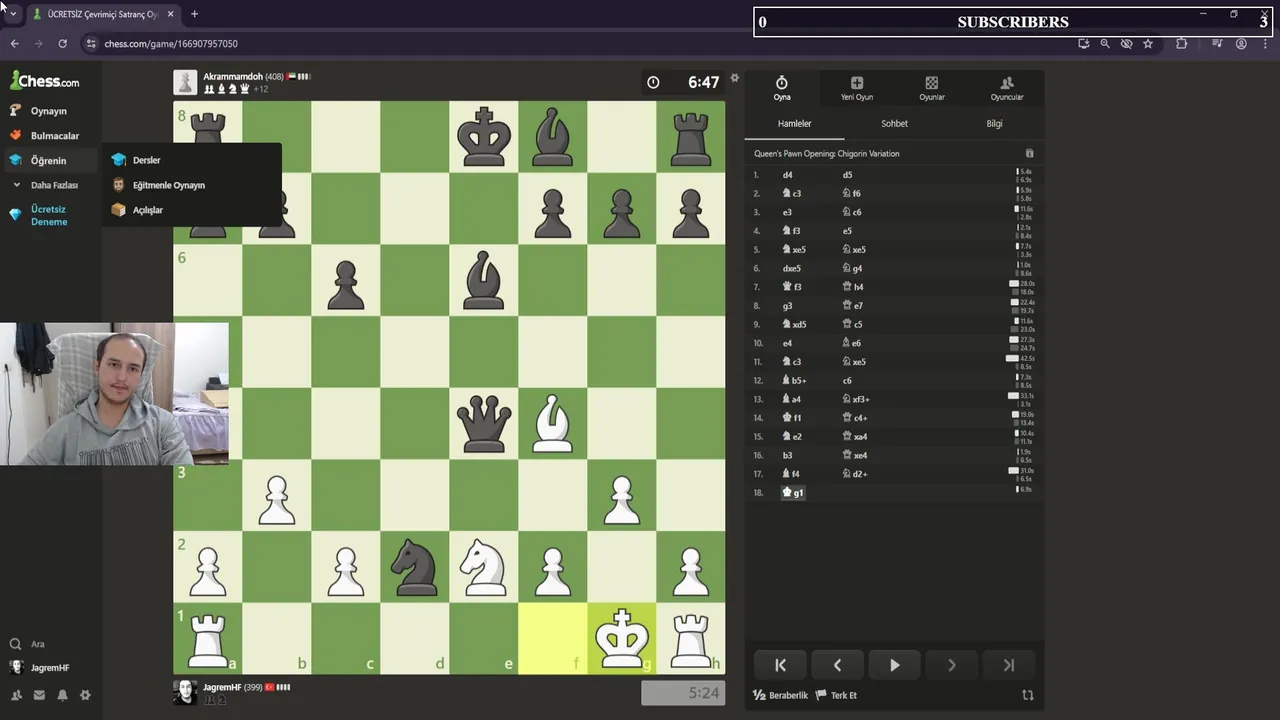Viewport: 1280px width, 720px height.
Task: Open Öğrenin in the sidebar
Action: click(x=48, y=160)
